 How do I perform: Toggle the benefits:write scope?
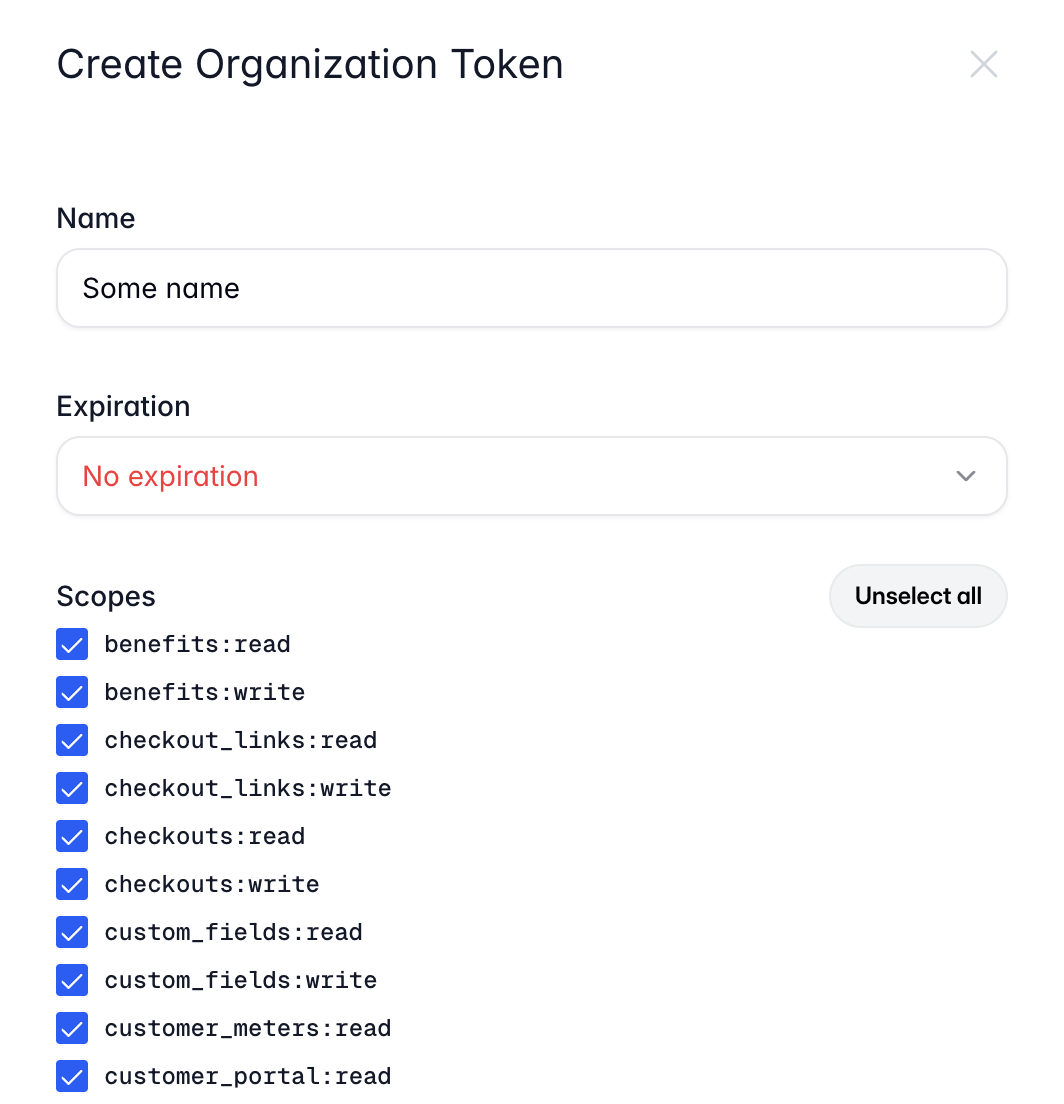(72, 692)
